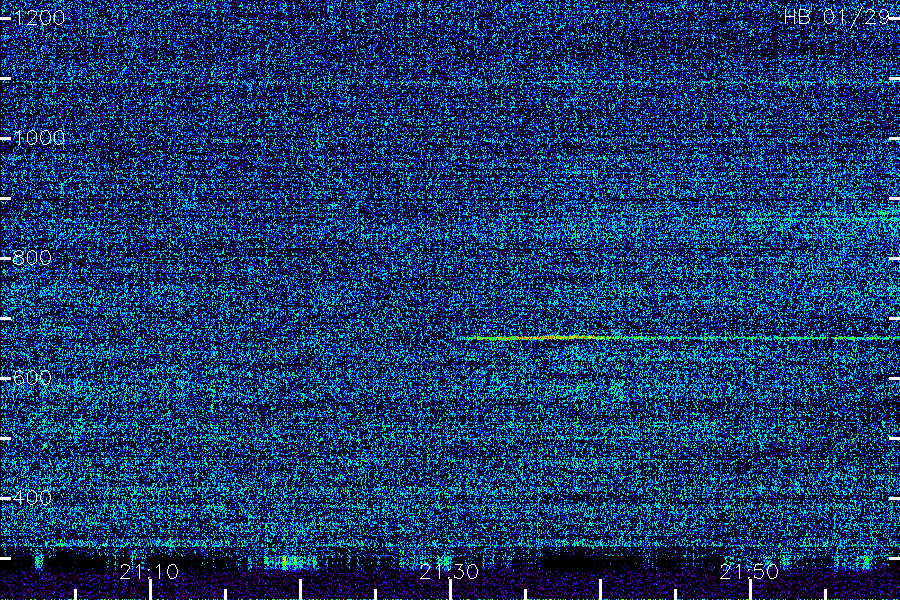Click the 21:10 time axis label
Screen dimensions: 900x600
pyautogui.click(x=149, y=571)
